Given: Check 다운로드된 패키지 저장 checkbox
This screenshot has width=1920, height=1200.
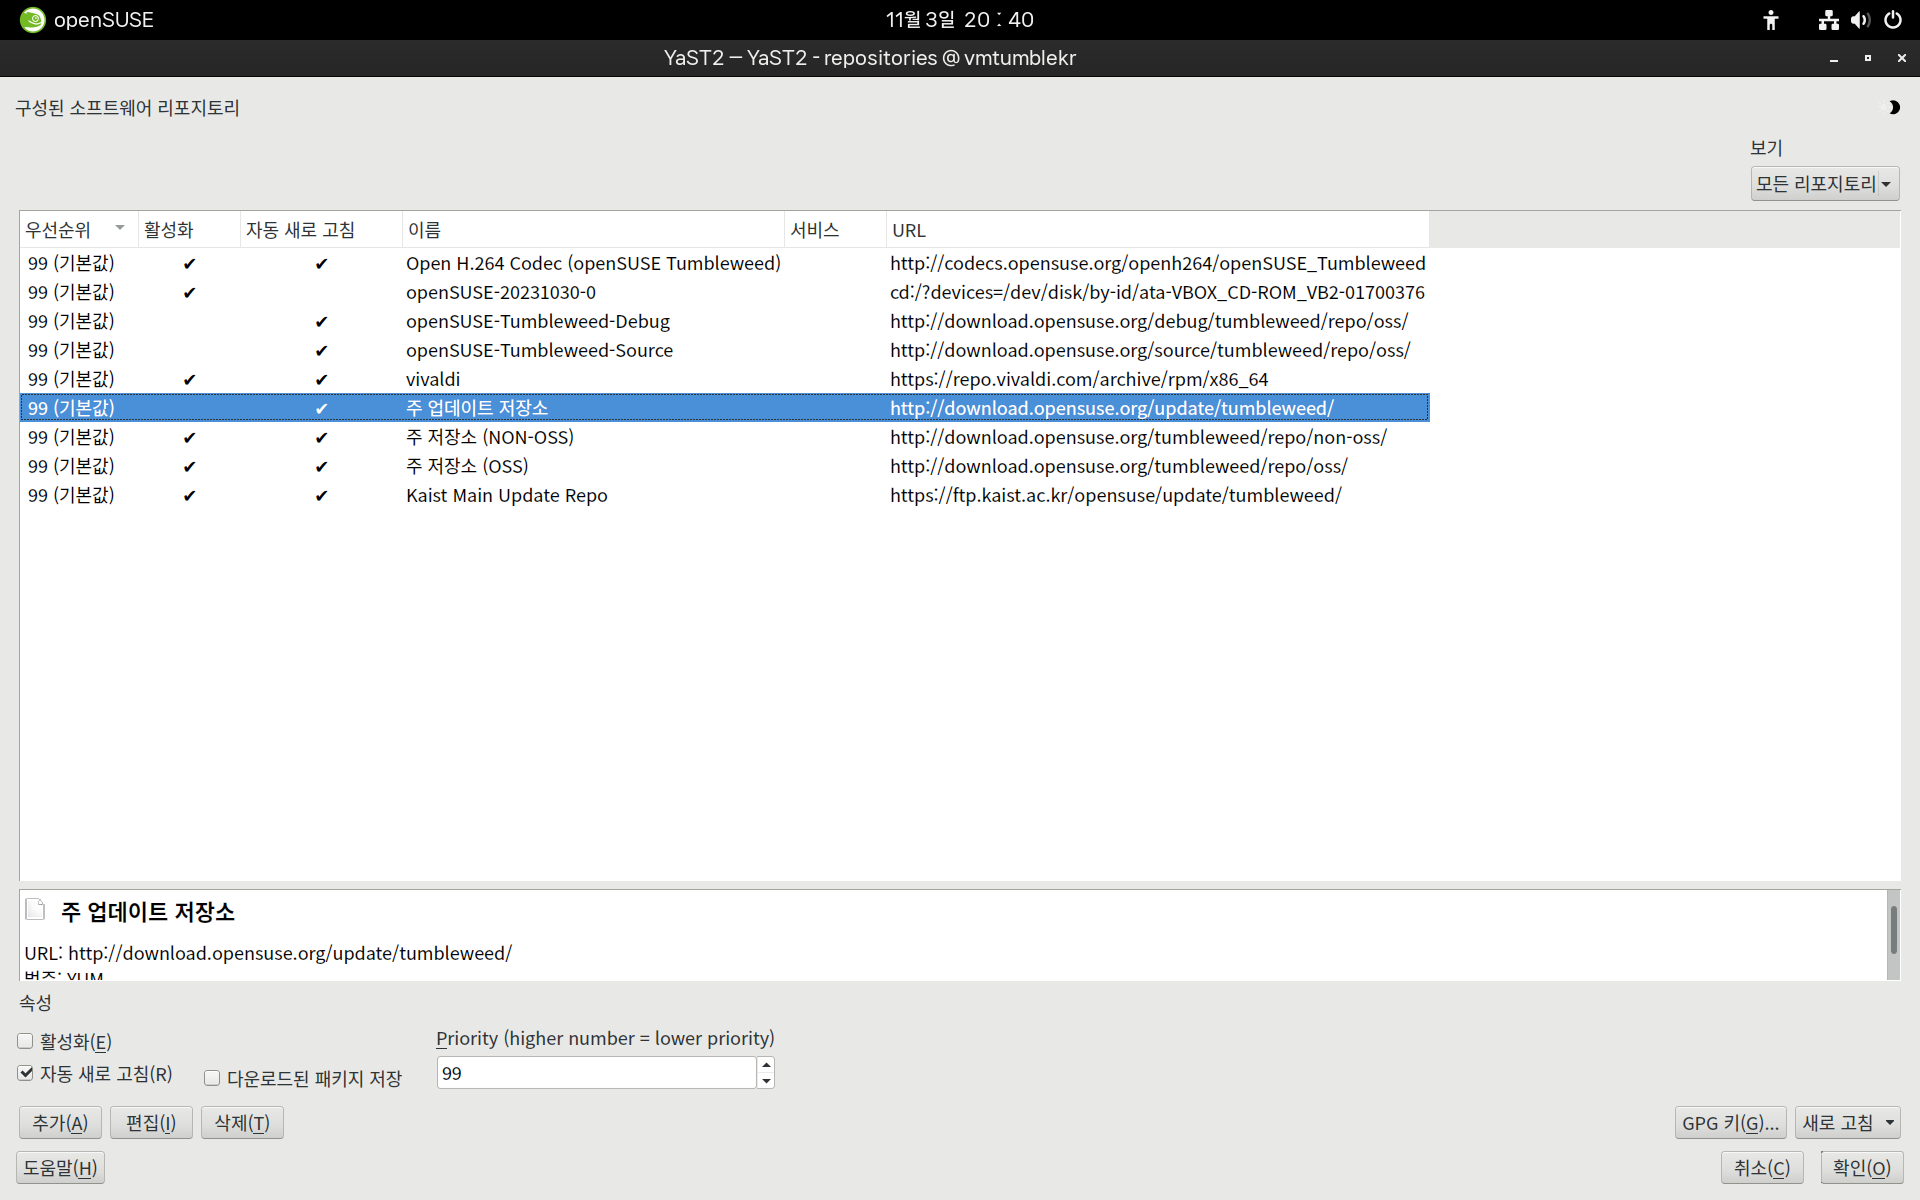Looking at the screenshot, I should [212, 1078].
